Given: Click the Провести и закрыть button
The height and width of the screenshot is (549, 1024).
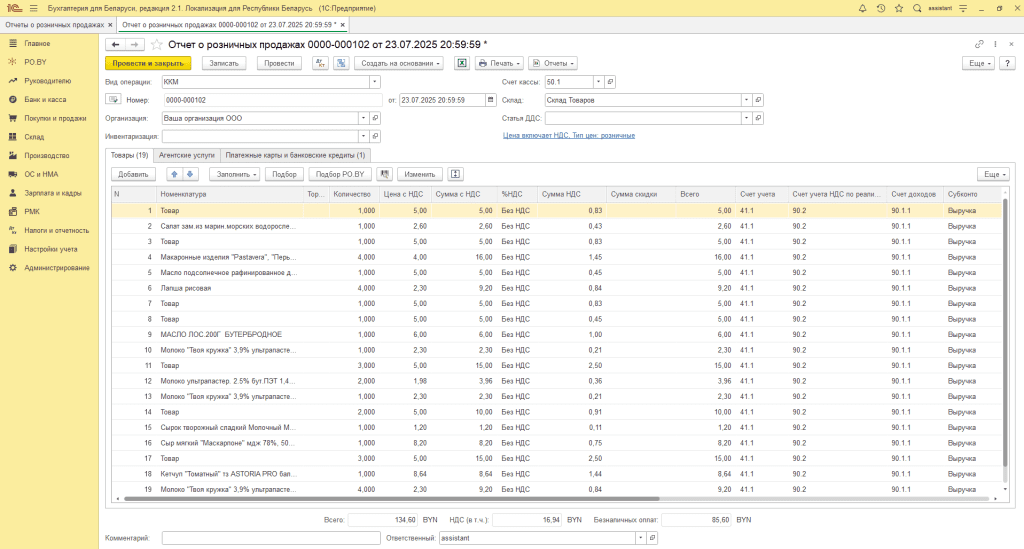Looking at the screenshot, I should pyautogui.click(x=148, y=63).
